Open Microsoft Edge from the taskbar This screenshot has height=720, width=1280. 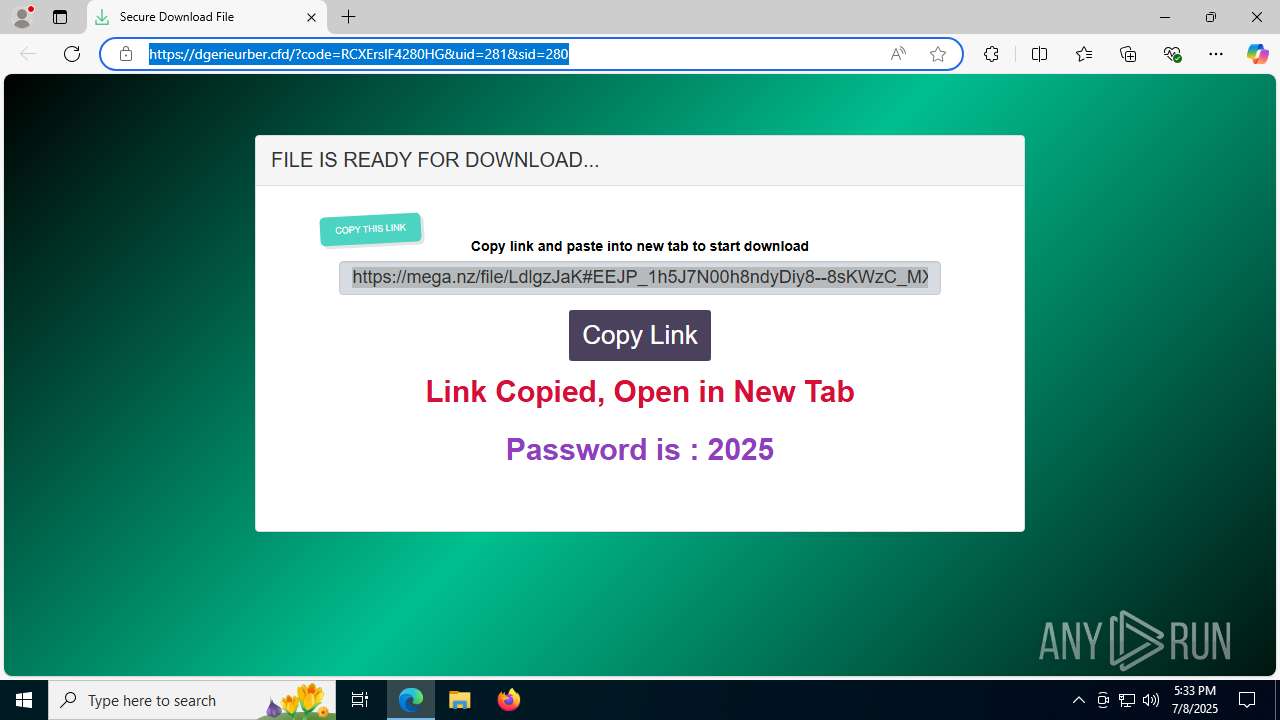click(x=411, y=700)
